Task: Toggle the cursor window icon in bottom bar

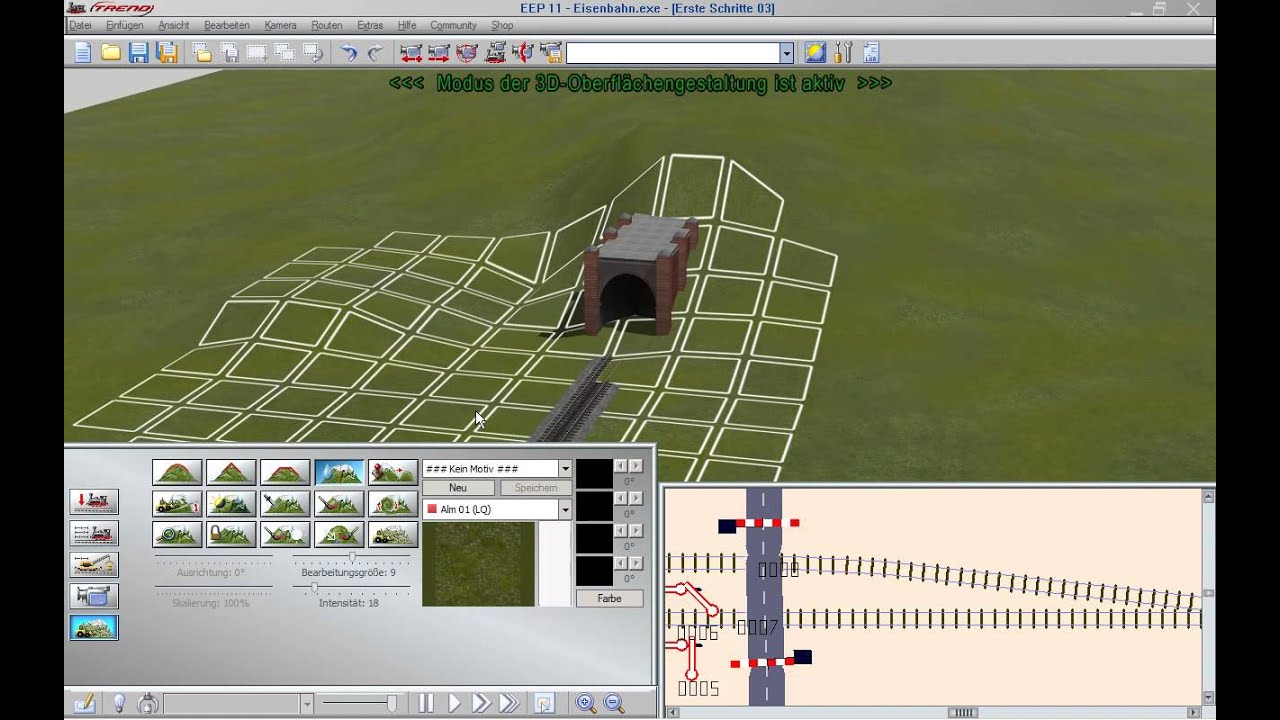Action: 544,703
